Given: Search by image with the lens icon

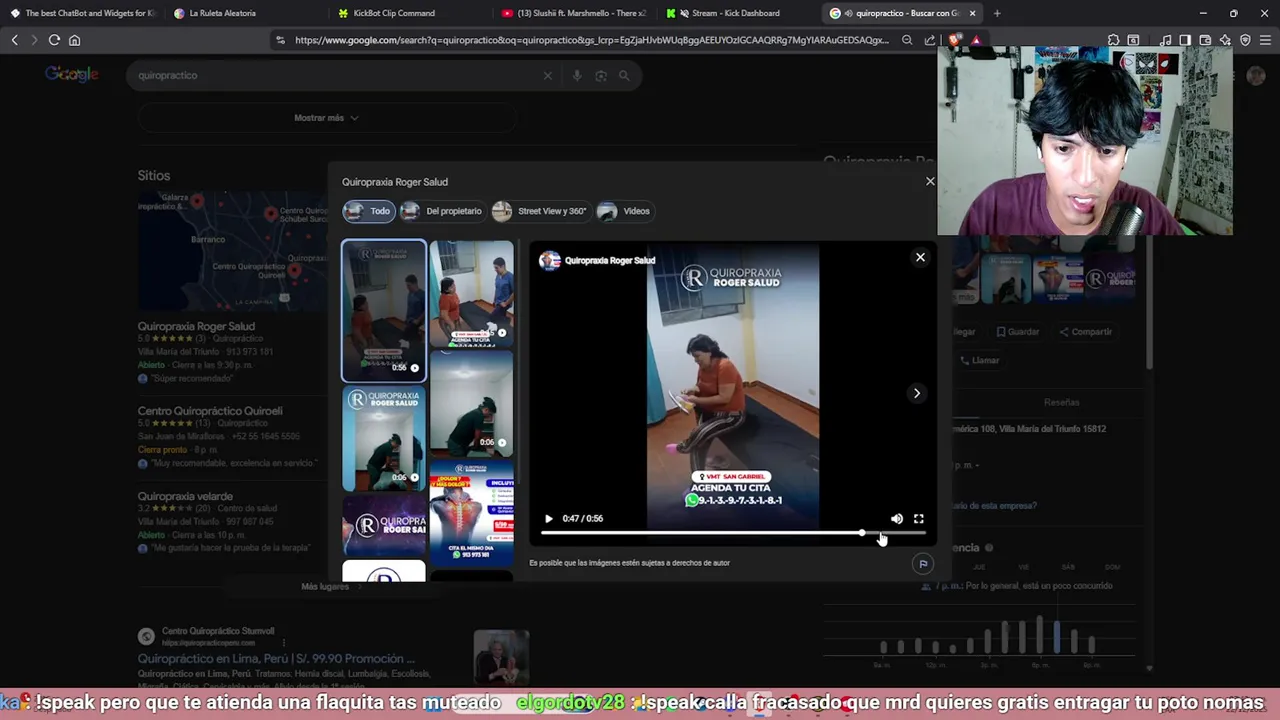Looking at the screenshot, I should 600,76.
